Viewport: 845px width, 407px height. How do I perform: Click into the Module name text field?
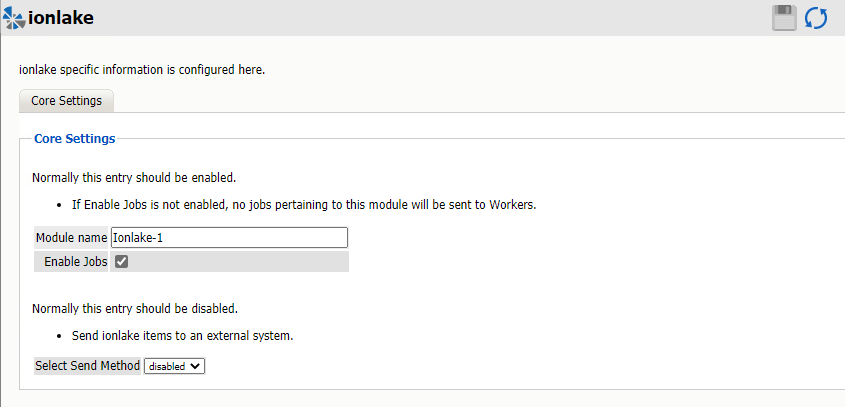click(229, 238)
